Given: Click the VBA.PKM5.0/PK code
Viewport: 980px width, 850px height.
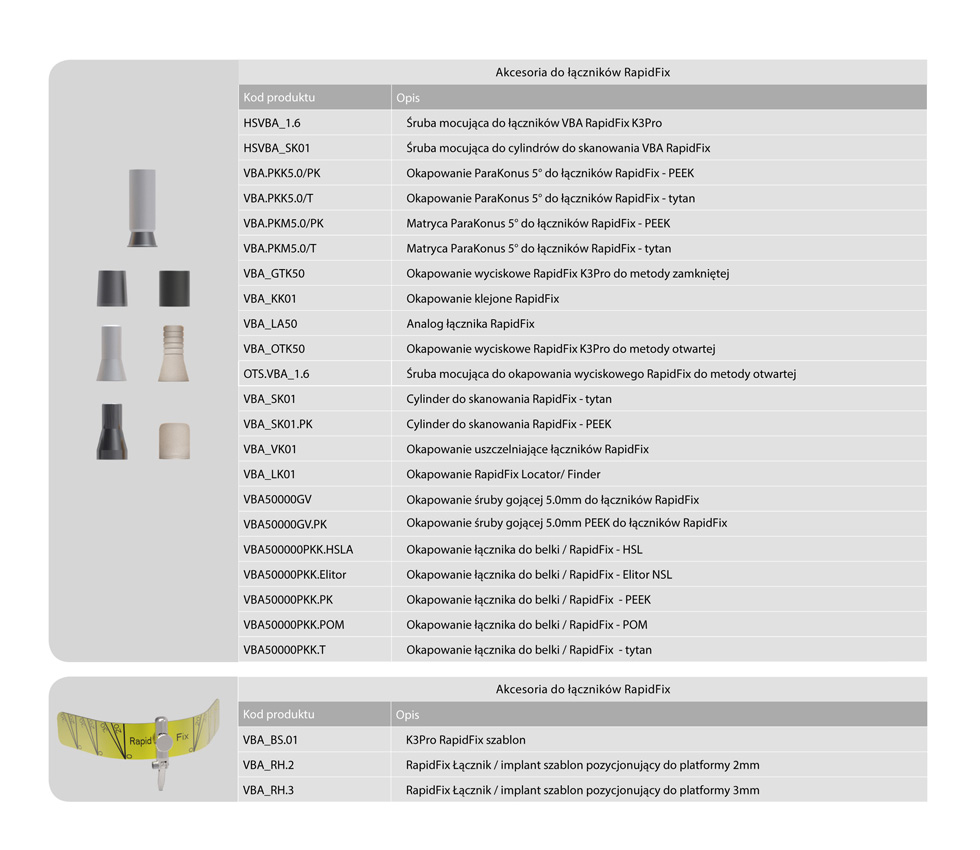Looking at the screenshot, I should [x=284, y=223].
